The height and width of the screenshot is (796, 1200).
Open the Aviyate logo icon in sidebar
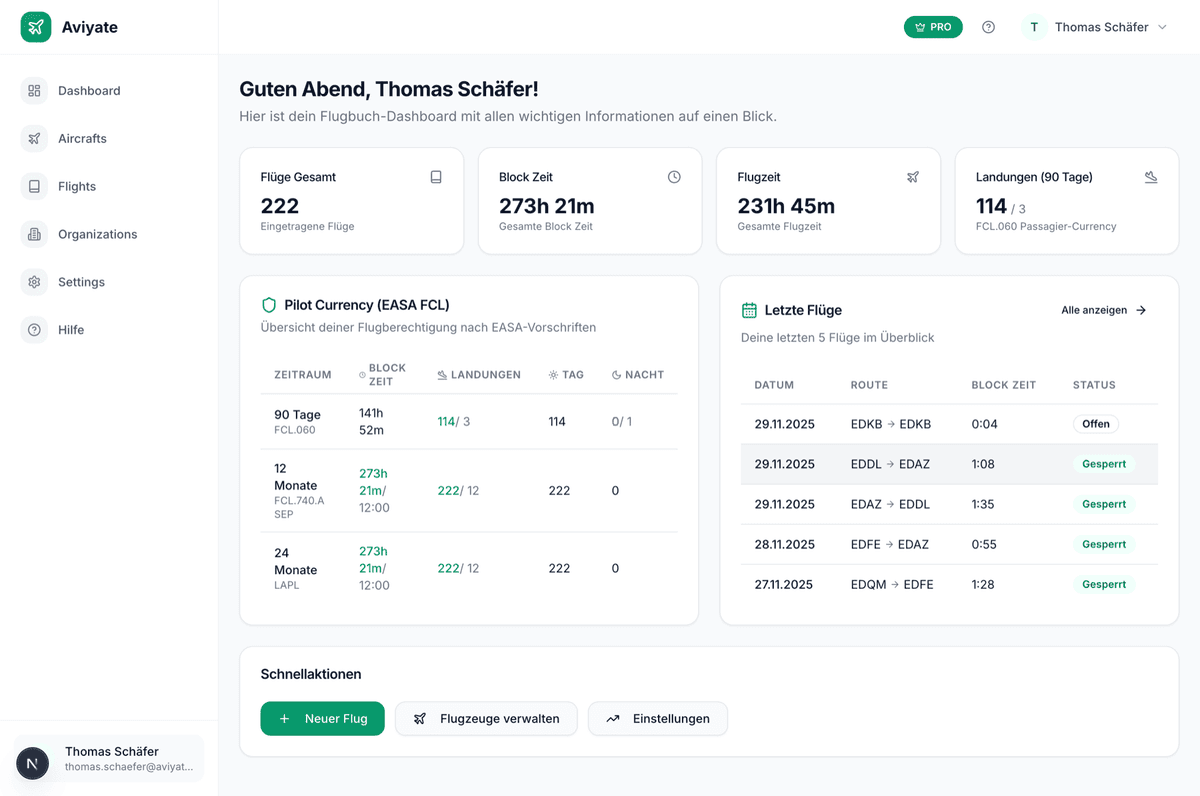tap(35, 26)
